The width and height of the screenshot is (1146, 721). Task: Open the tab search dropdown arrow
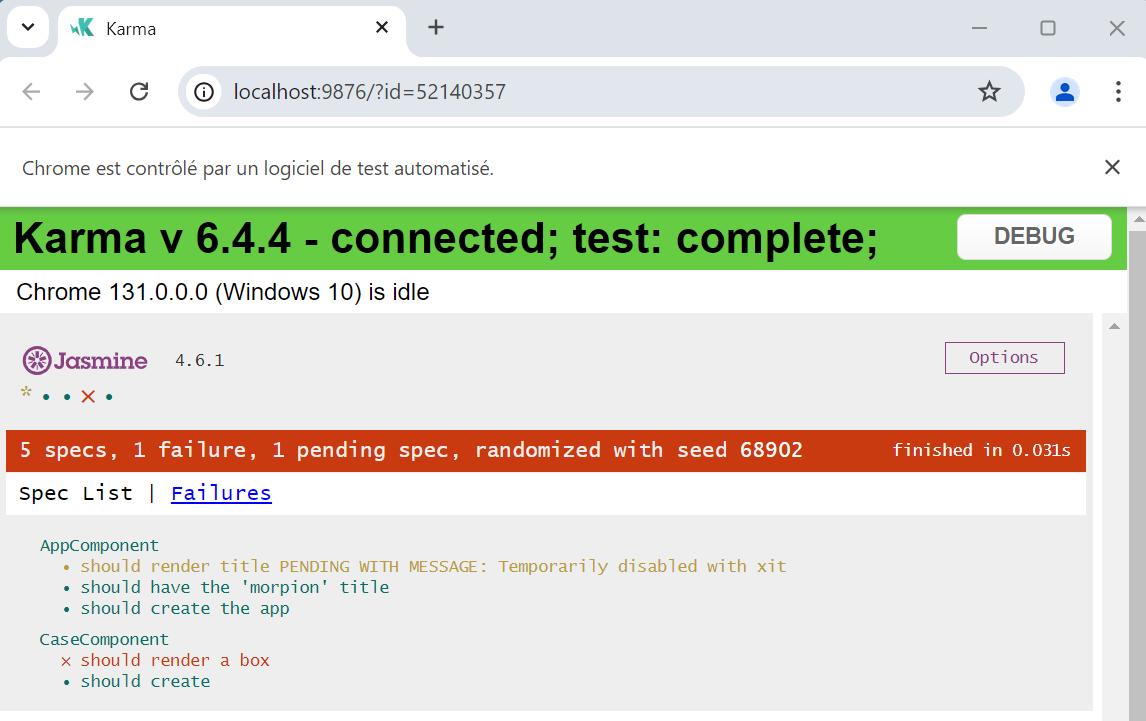[28, 28]
